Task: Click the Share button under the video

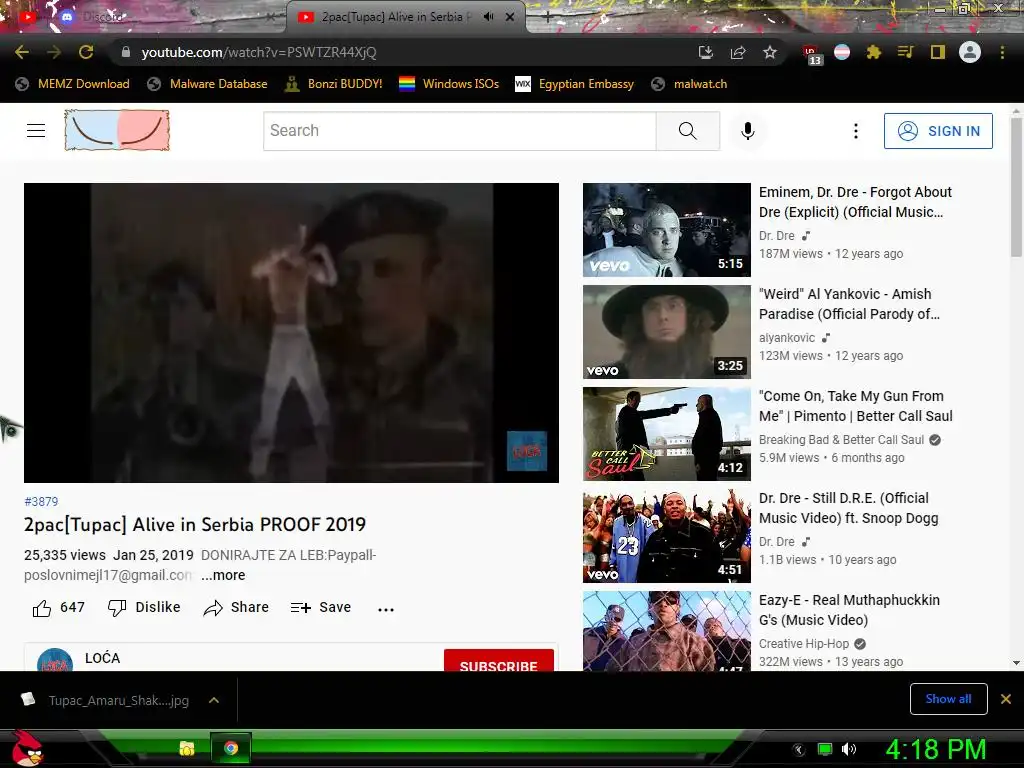Action: [236, 608]
